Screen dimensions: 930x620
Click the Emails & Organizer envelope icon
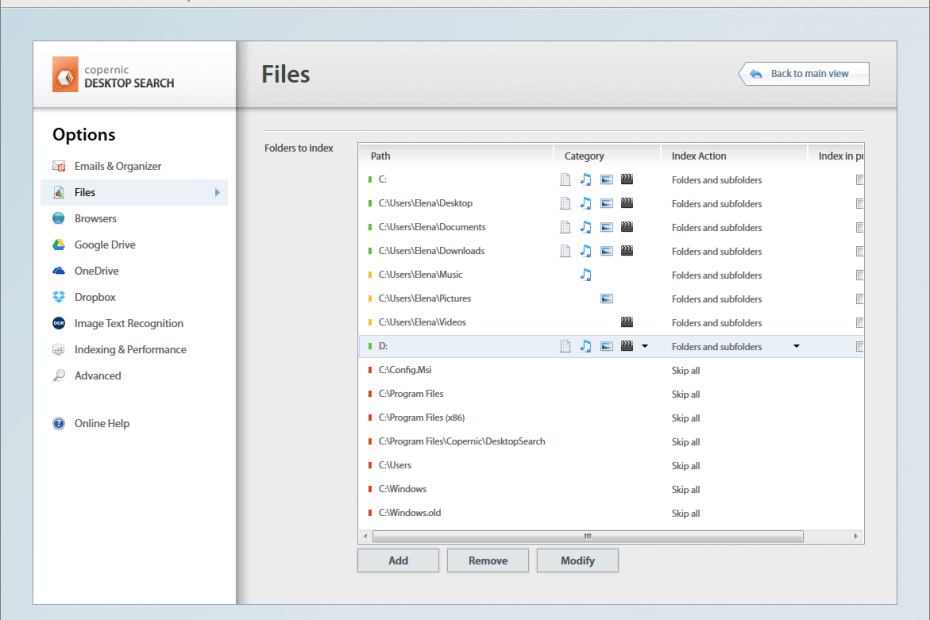(59, 166)
